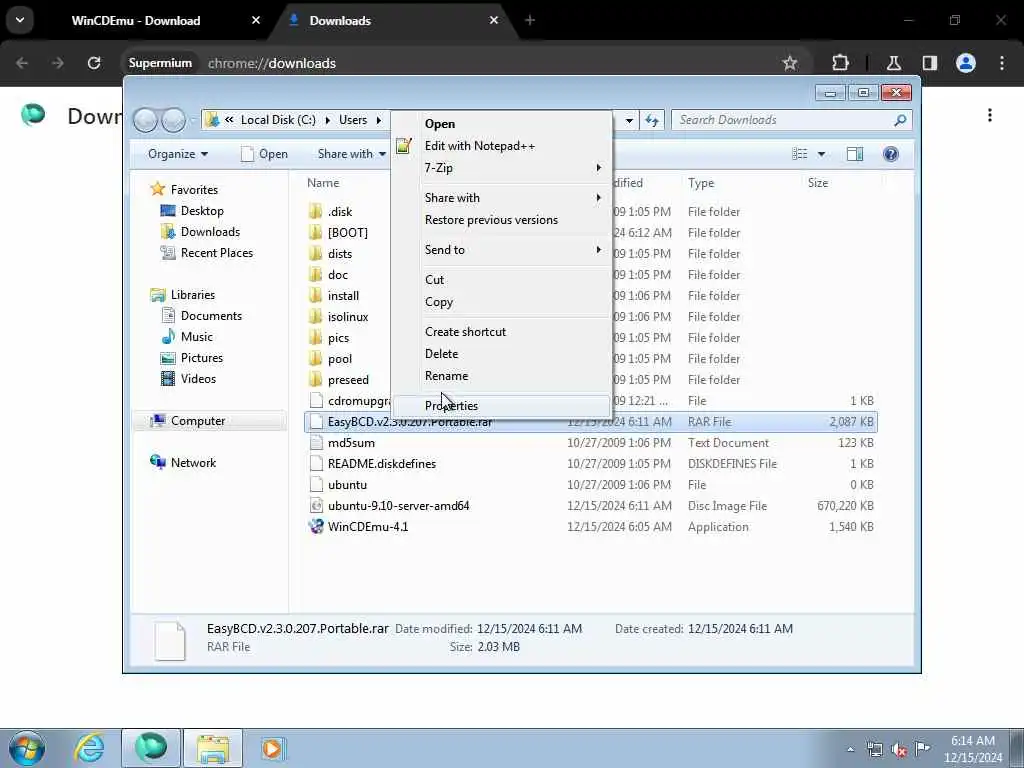Select Network in navigation pane
This screenshot has width=1024, height=768.
[x=183, y=462]
